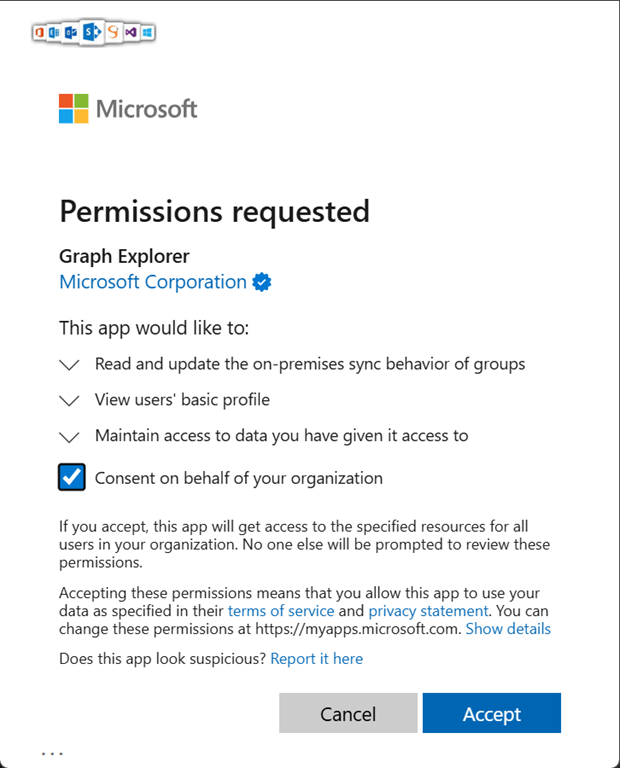The width and height of the screenshot is (620, 768).
Task: Open the privacy statement link
Action: [428, 610]
